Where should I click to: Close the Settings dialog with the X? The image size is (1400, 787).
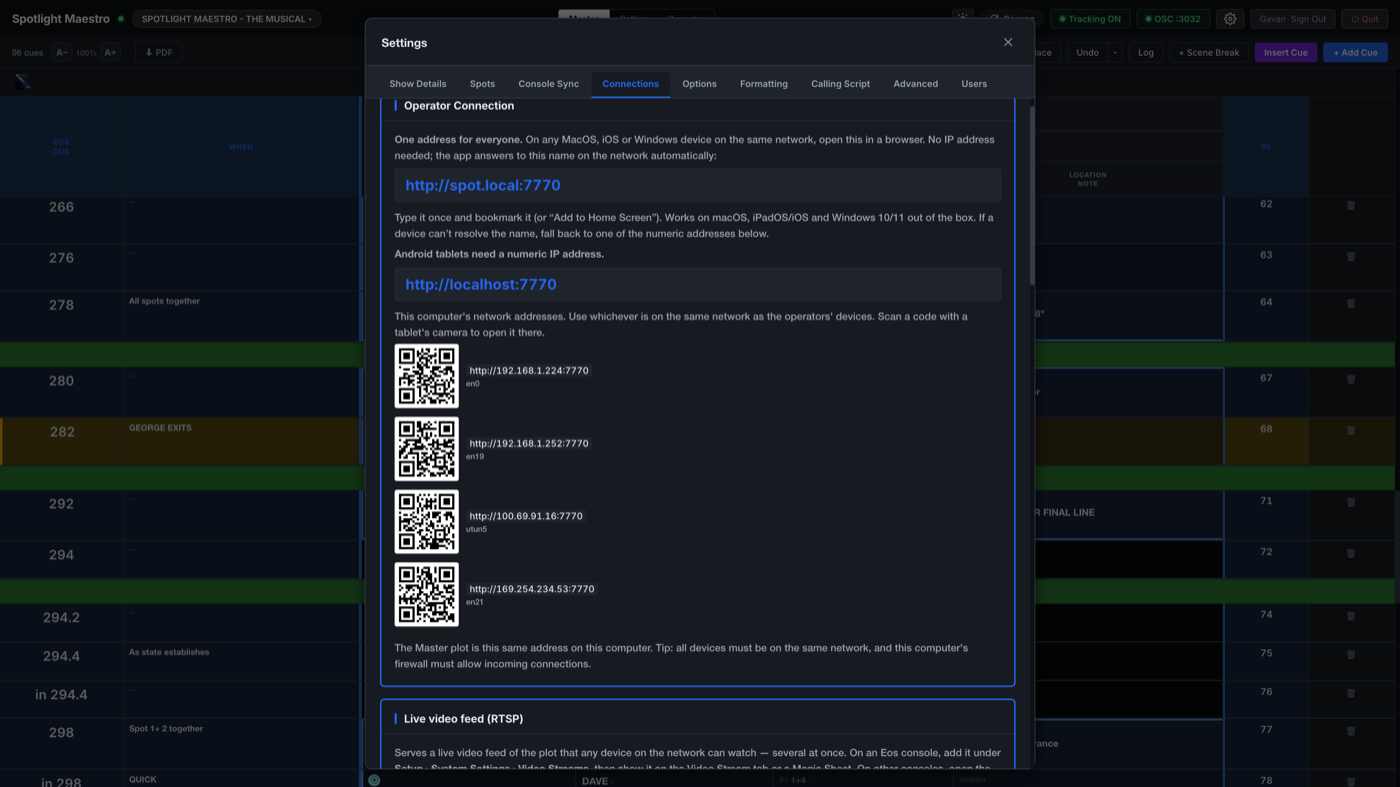pyautogui.click(x=1008, y=42)
